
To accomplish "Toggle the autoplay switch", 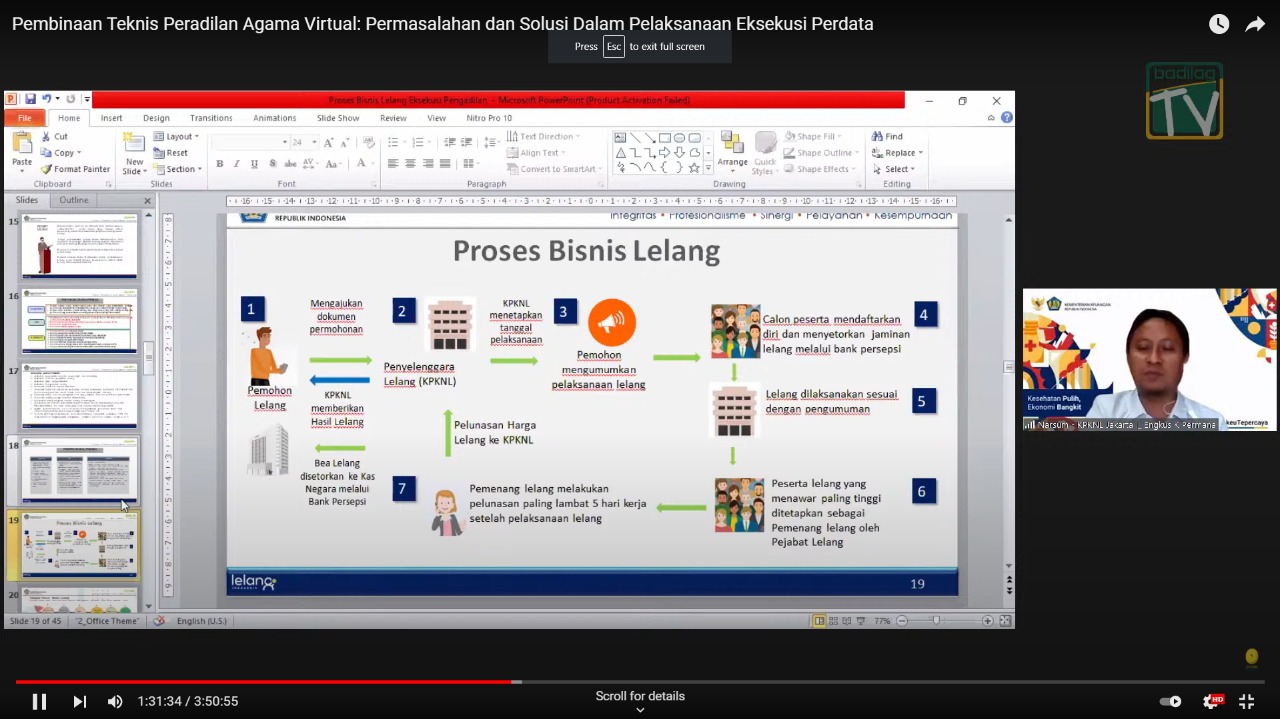I will coord(1170,701).
